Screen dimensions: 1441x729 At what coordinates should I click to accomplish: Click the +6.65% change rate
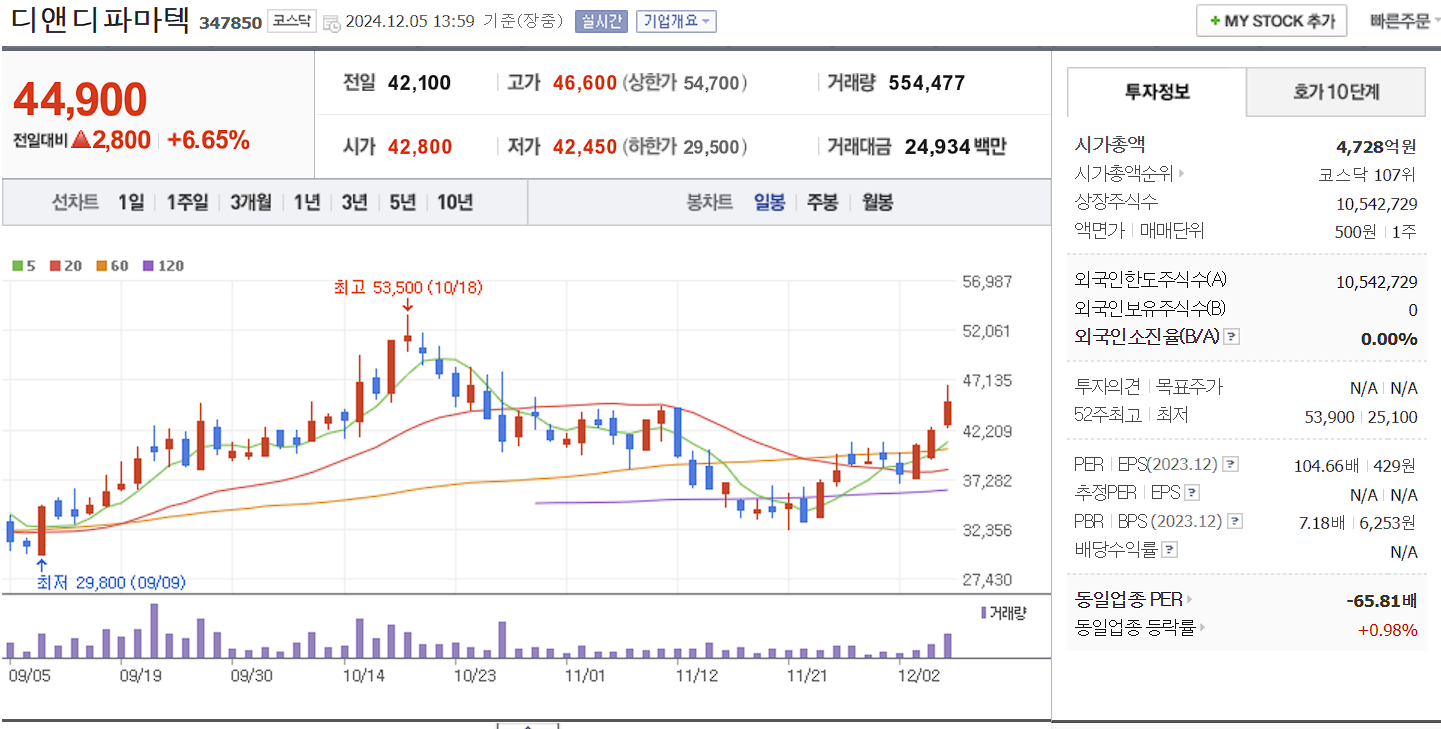pos(208,140)
